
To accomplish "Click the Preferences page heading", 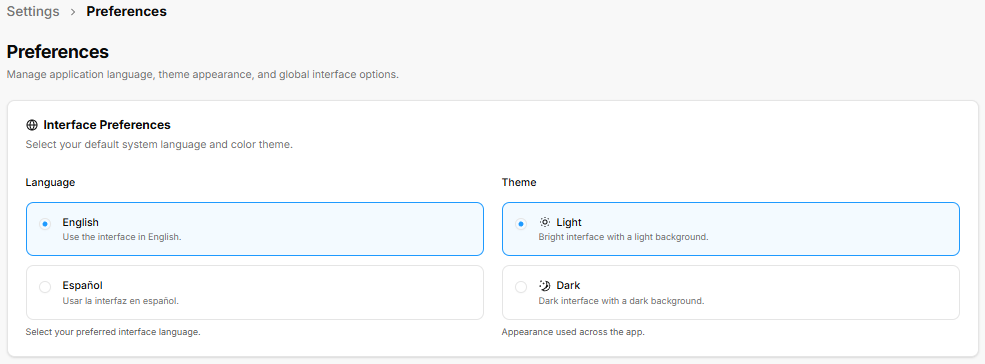I will [58, 52].
